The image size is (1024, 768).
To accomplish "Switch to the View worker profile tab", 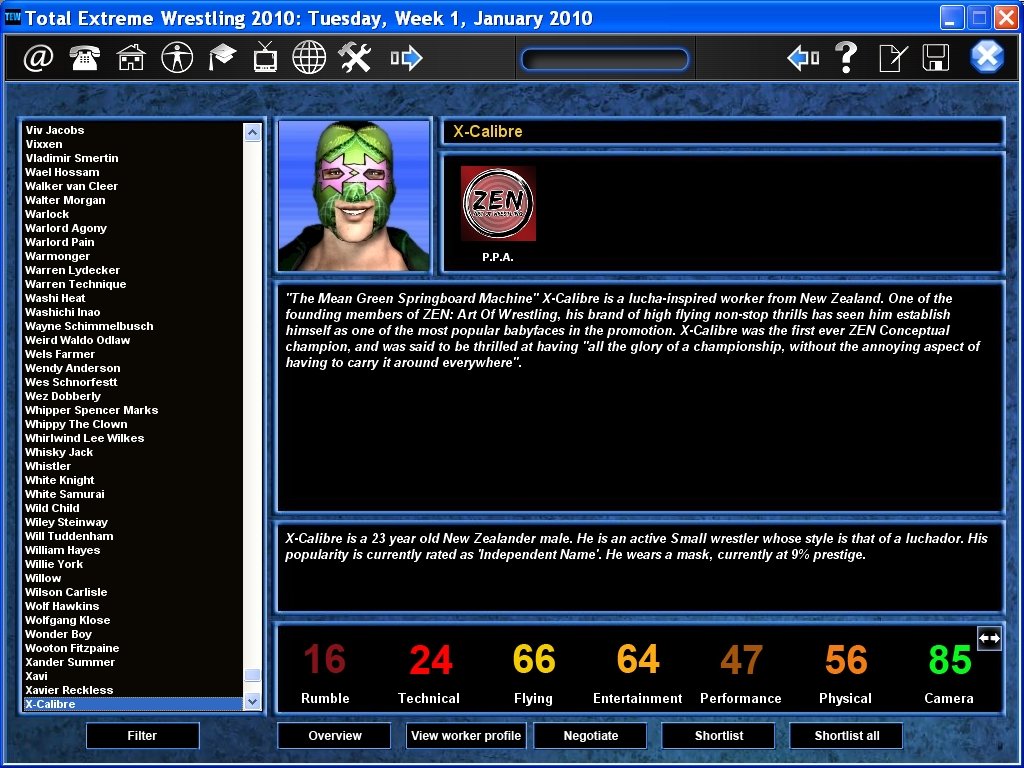I will [466, 735].
